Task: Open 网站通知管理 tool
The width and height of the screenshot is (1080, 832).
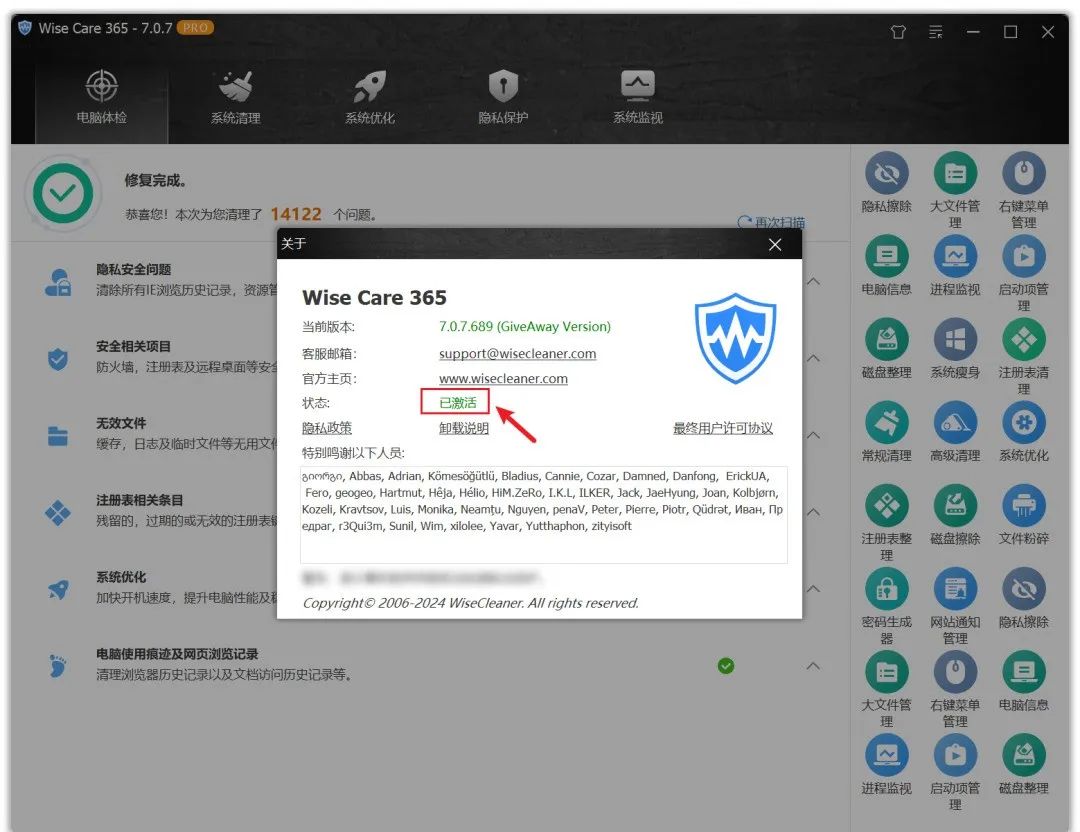Action: click(x=955, y=606)
